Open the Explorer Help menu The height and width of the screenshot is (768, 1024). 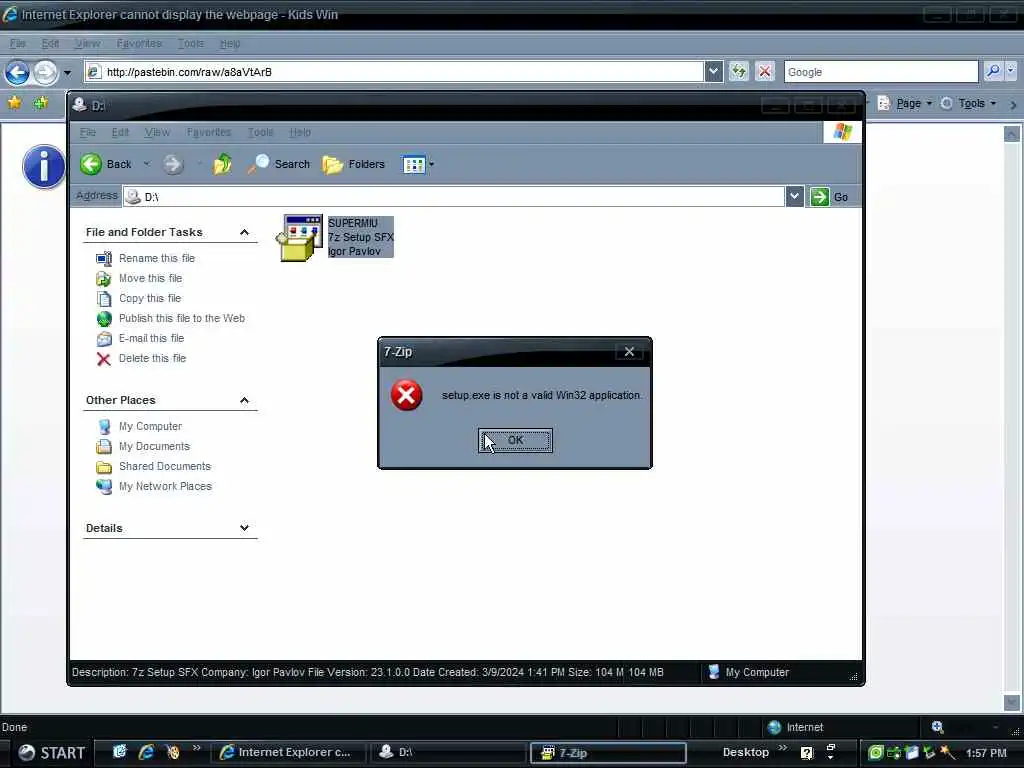[x=300, y=132]
